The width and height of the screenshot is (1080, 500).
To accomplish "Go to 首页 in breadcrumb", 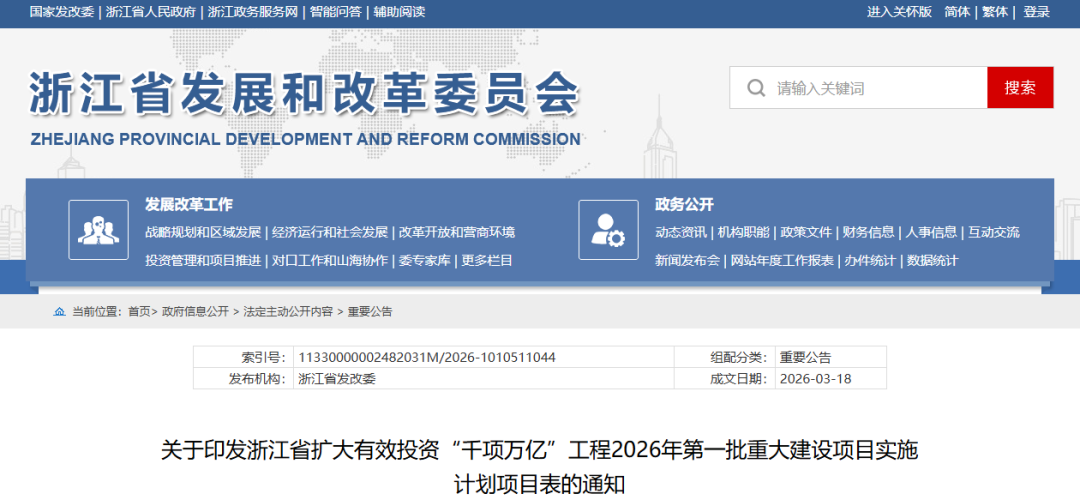I will (x=139, y=312).
